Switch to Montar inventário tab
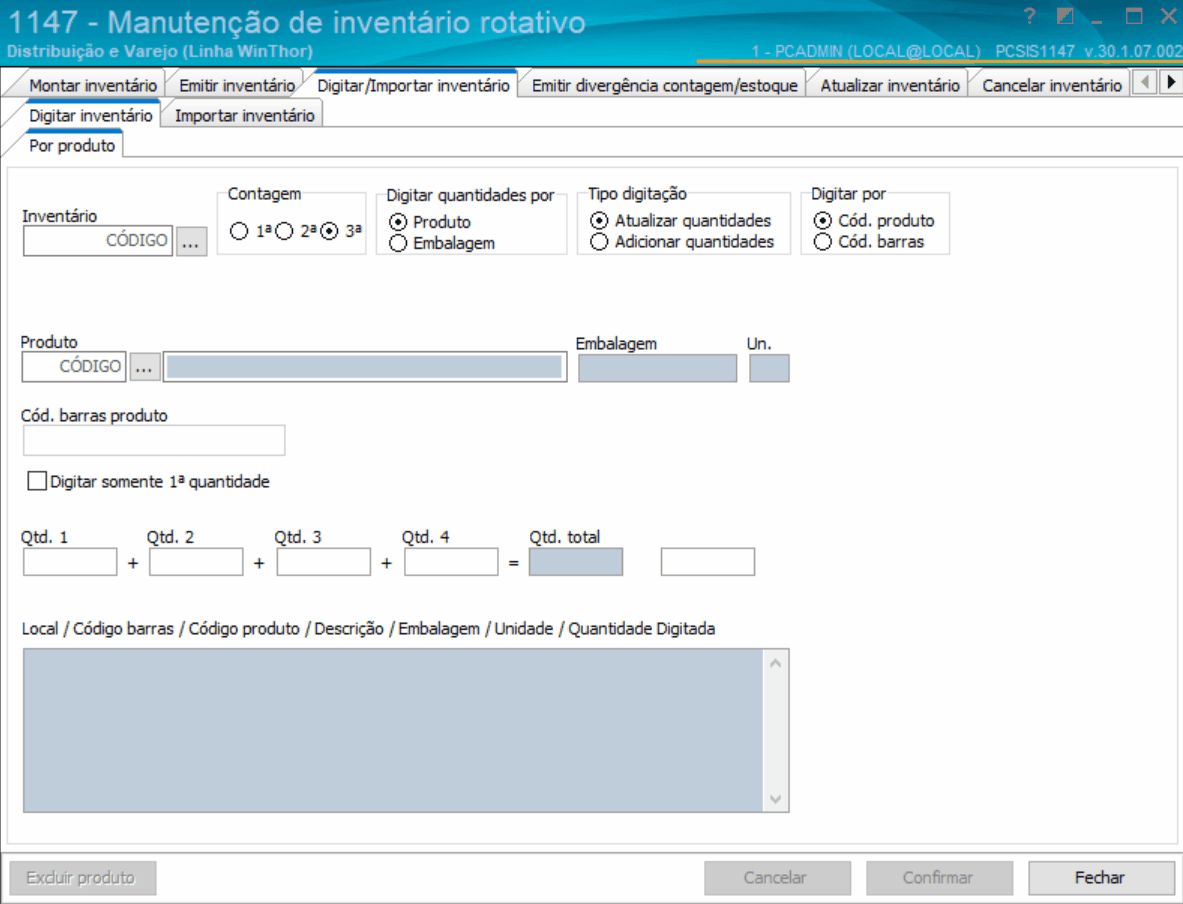Image resolution: width=1183 pixels, height=904 pixels. [x=93, y=85]
